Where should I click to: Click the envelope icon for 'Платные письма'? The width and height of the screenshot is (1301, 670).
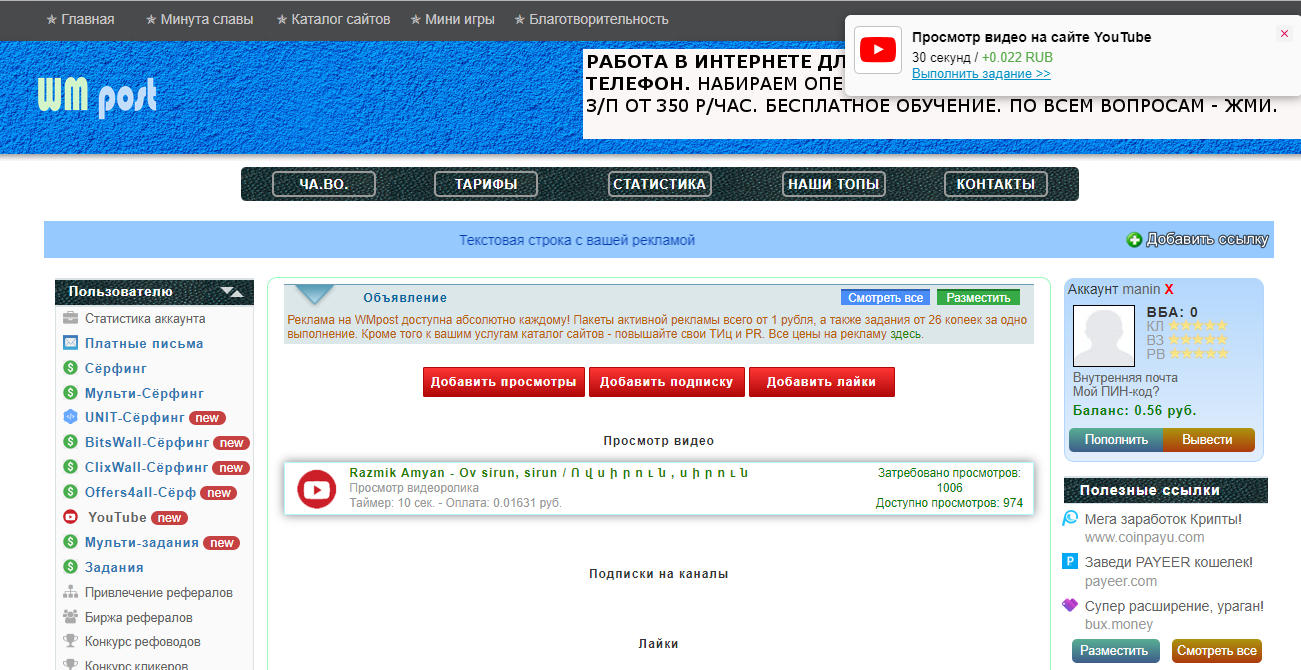[71, 343]
